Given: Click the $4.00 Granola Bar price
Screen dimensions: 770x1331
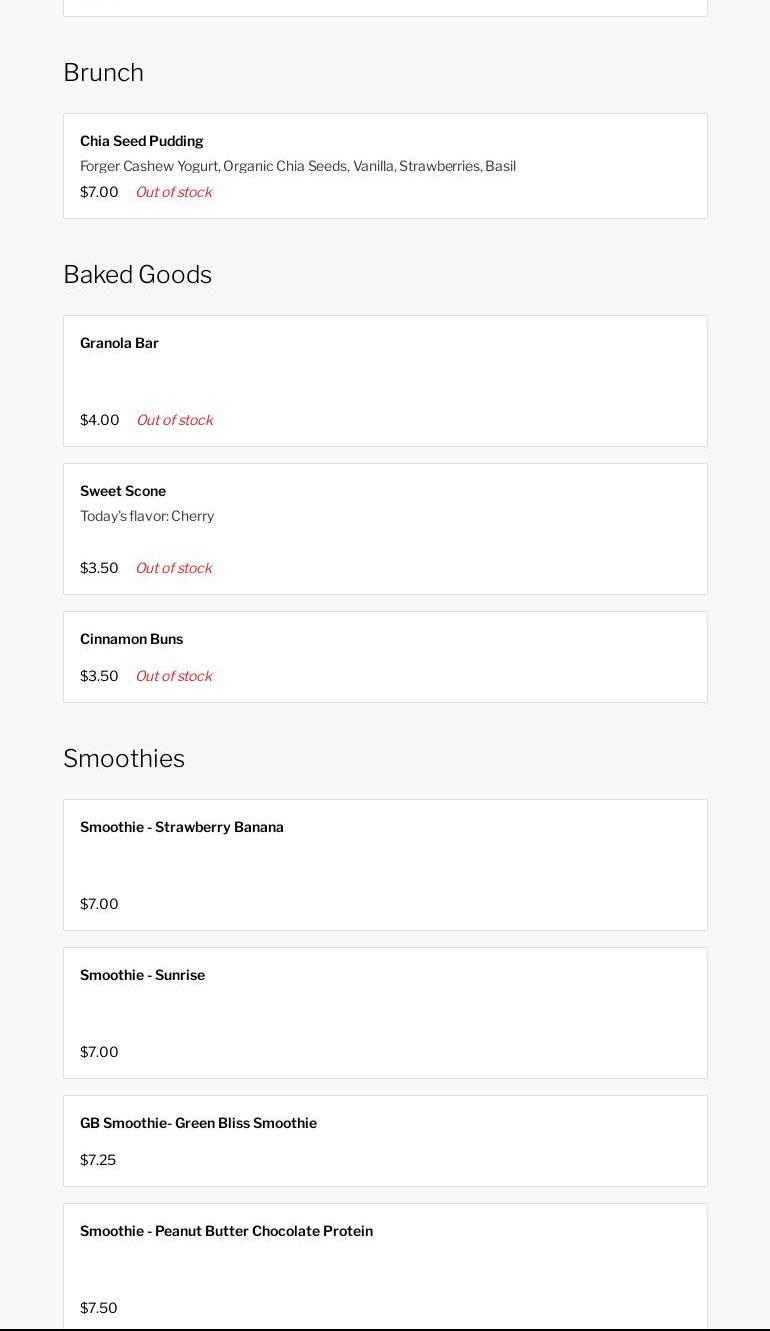Looking at the screenshot, I should point(99,420).
